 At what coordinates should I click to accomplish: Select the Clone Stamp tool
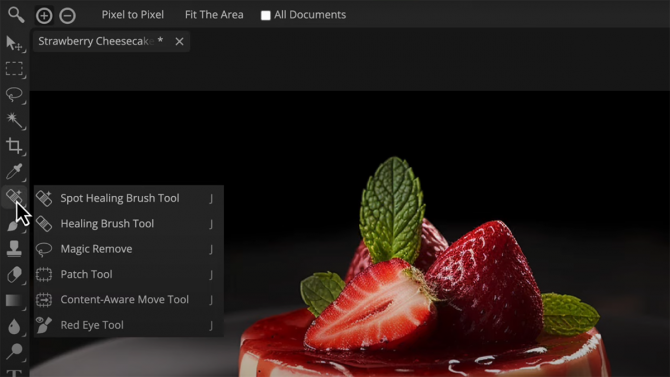(15, 248)
